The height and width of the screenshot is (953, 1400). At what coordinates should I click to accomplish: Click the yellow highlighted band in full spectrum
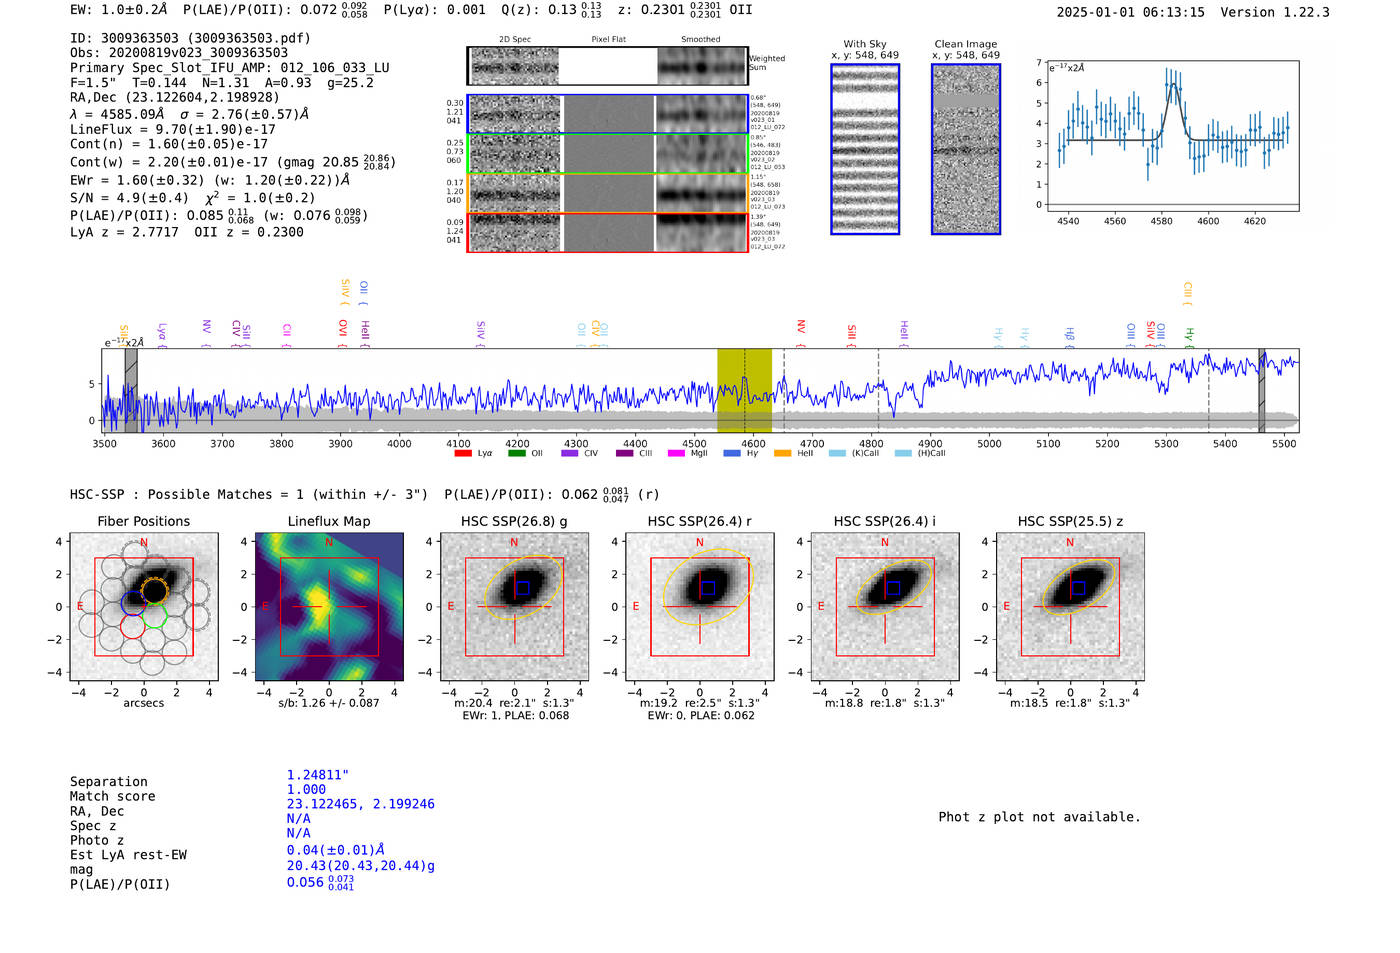(x=744, y=390)
